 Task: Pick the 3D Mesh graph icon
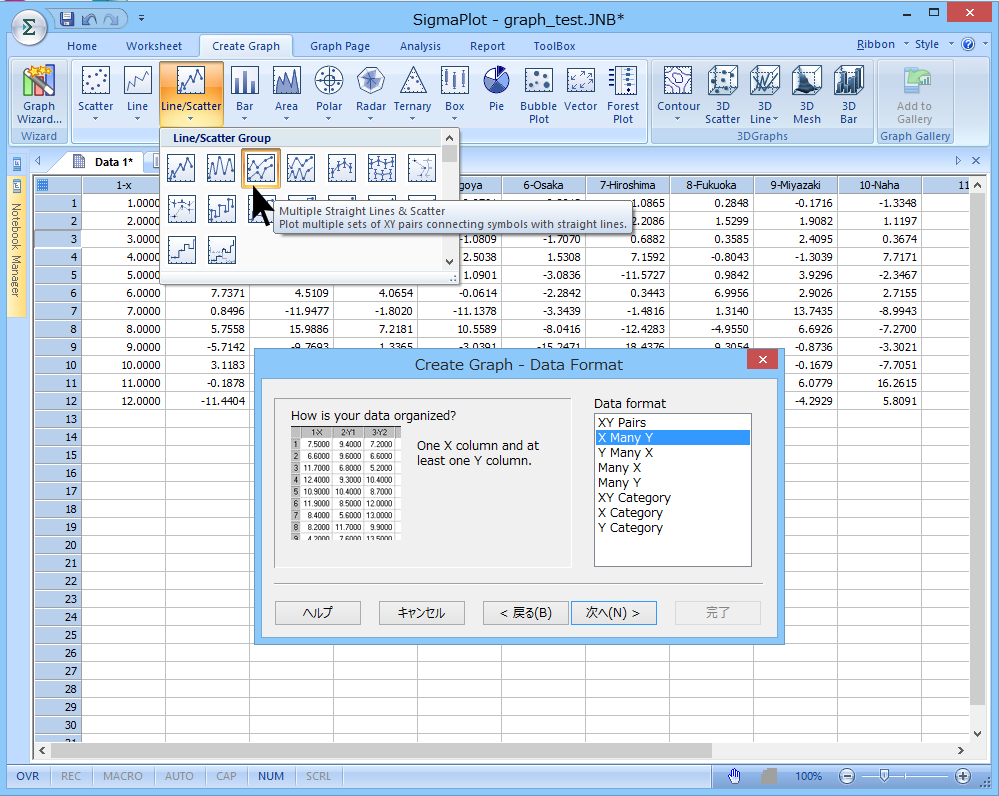click(806, 96)
